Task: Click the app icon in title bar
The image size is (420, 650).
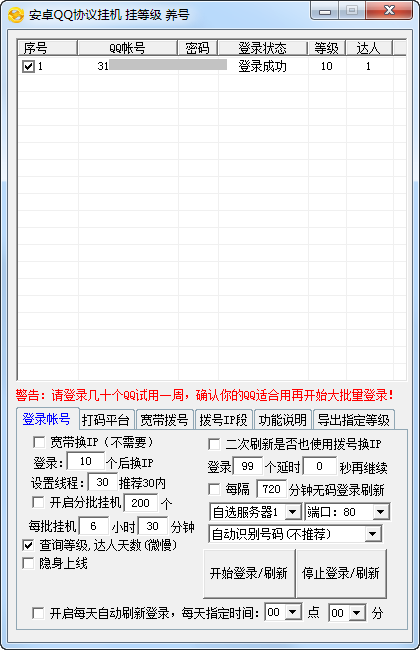Action: coord(16,15)
